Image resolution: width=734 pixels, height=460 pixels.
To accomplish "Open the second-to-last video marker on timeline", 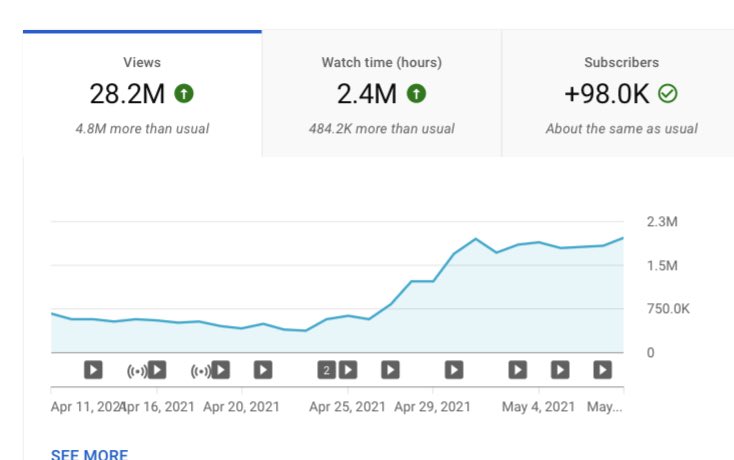I will coord(560,370).
